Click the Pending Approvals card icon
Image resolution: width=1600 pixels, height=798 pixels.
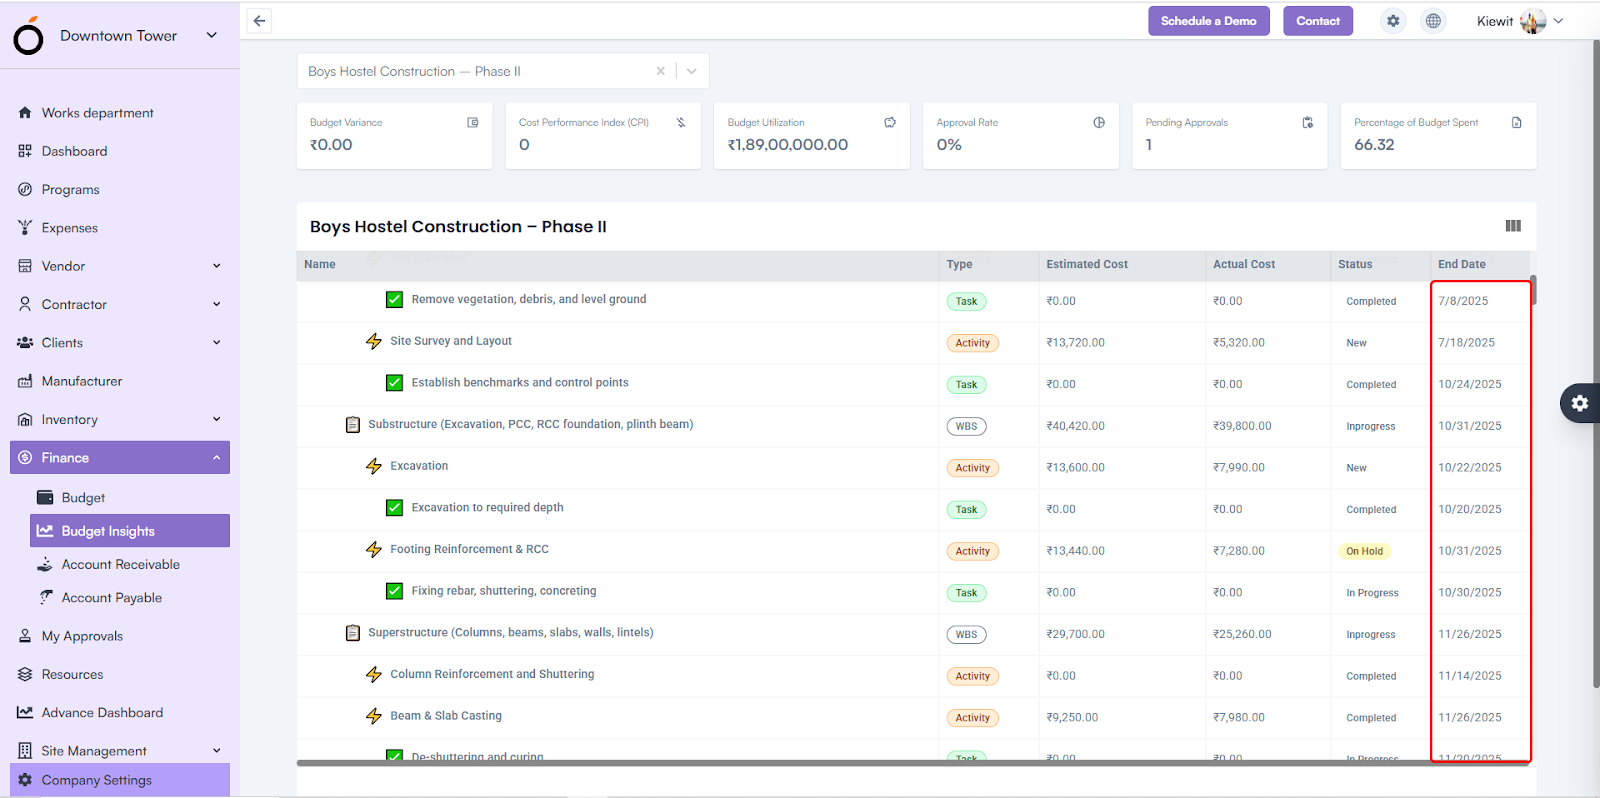click(x=1308, y=122)
